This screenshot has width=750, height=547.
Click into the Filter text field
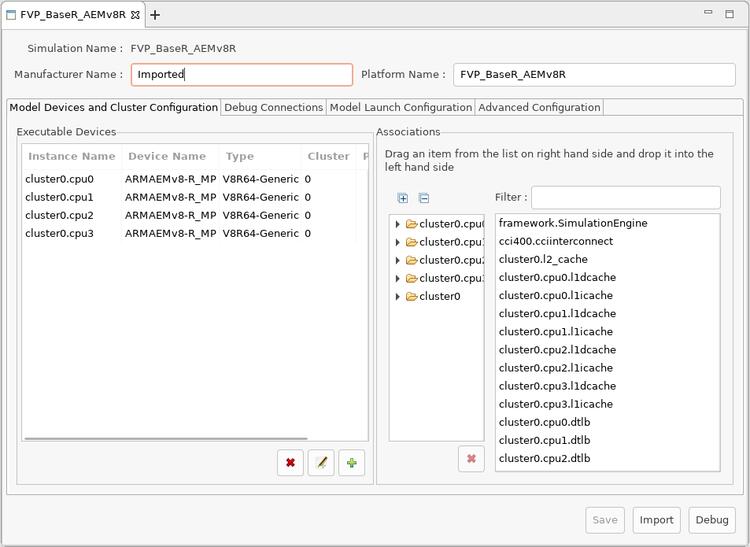pos(625,197)
